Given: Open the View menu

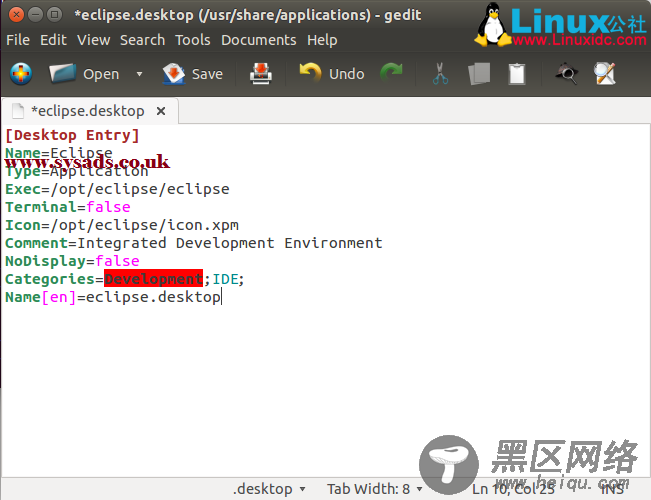Looking at the screenshot, I should pos(93,40).
